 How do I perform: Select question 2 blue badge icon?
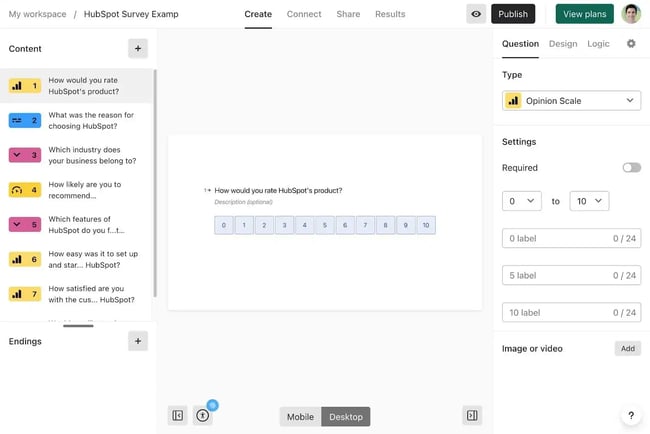pyautogui.click(x=25, y=121)
